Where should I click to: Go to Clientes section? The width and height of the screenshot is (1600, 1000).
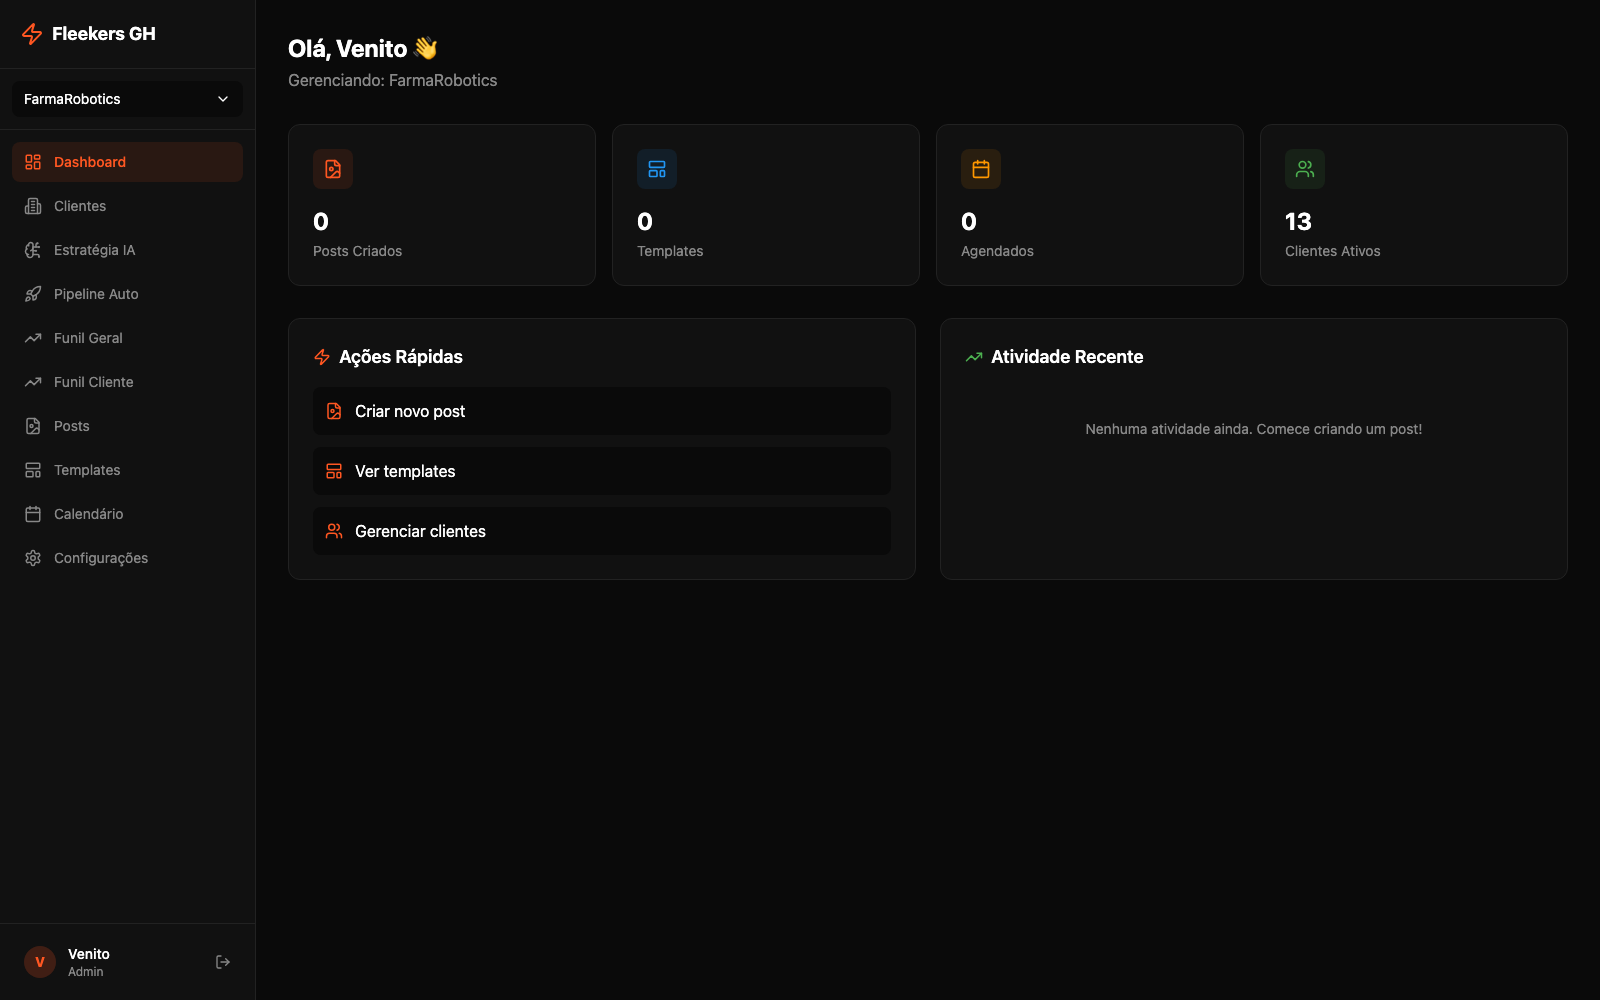point(127,206)
